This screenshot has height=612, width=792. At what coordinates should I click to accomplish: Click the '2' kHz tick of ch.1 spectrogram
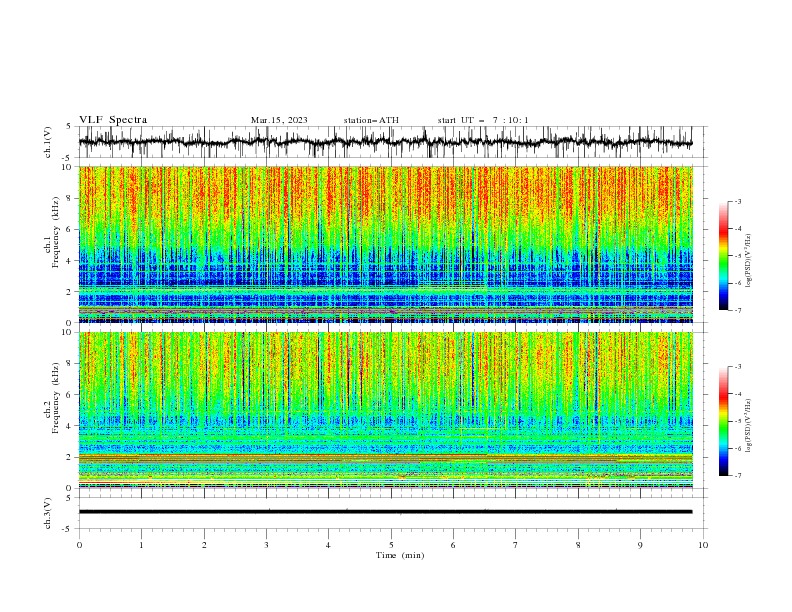[70, 292]
